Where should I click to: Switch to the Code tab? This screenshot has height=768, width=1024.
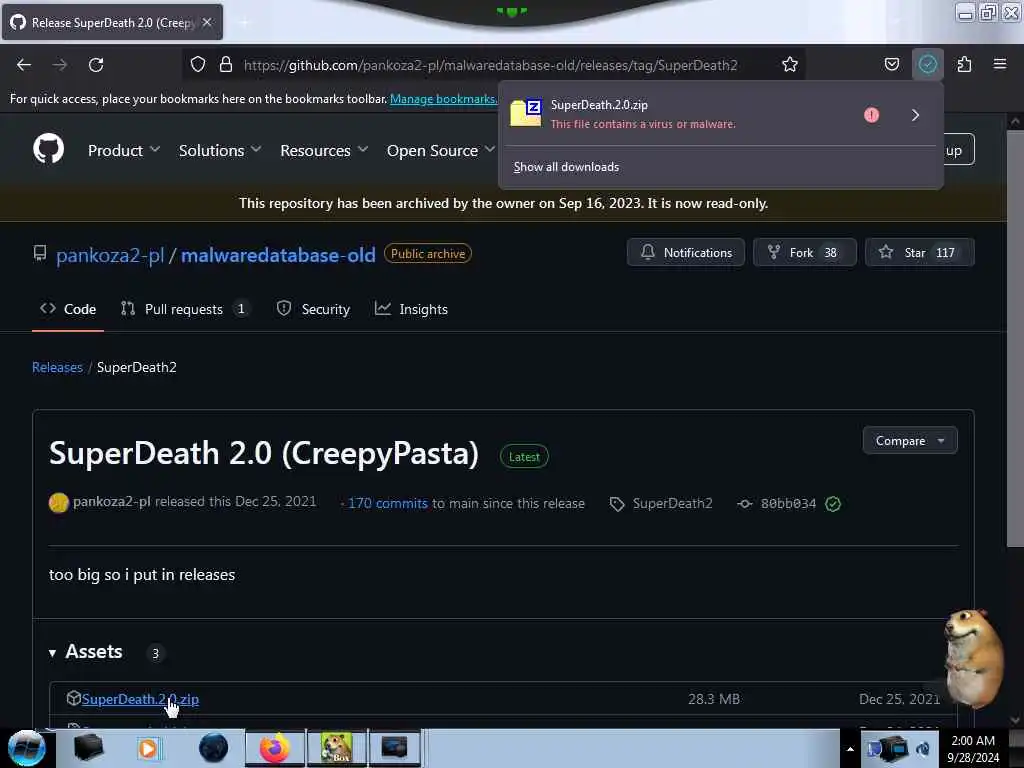point(68,309)
